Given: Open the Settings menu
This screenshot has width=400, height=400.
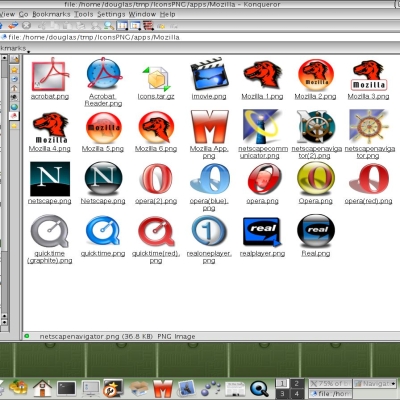Looking at the screenshot, I should coord(111,14).
